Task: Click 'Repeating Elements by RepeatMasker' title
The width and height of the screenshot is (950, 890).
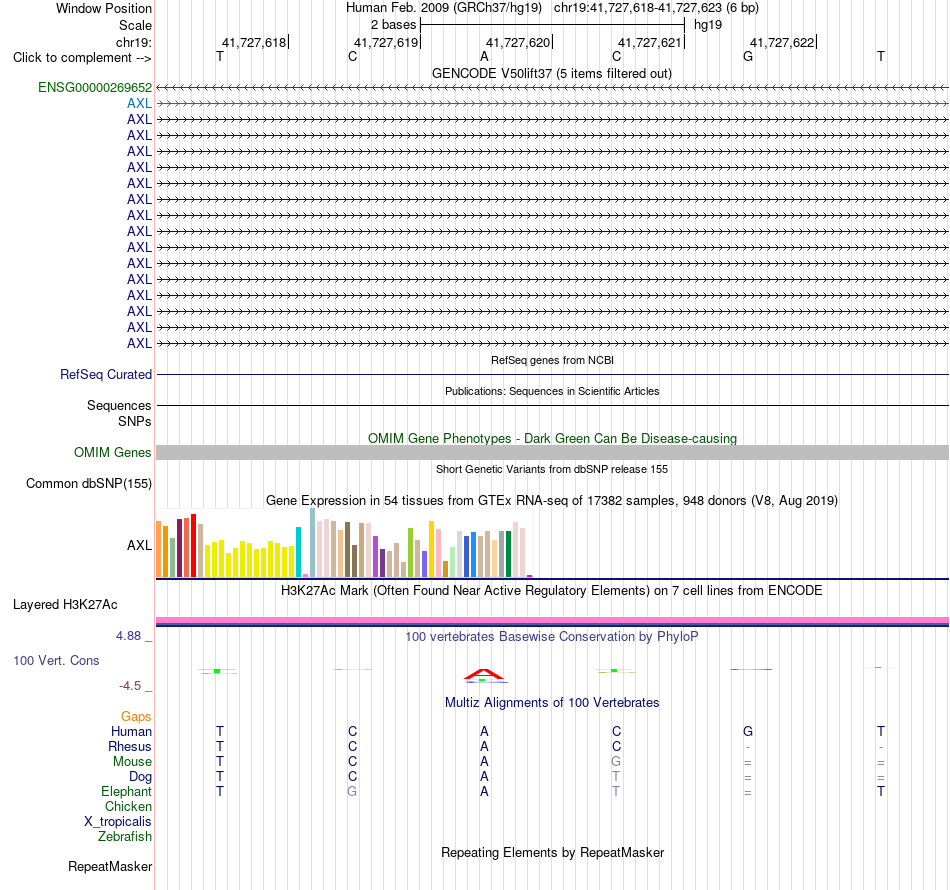Action: click(552, 852)
